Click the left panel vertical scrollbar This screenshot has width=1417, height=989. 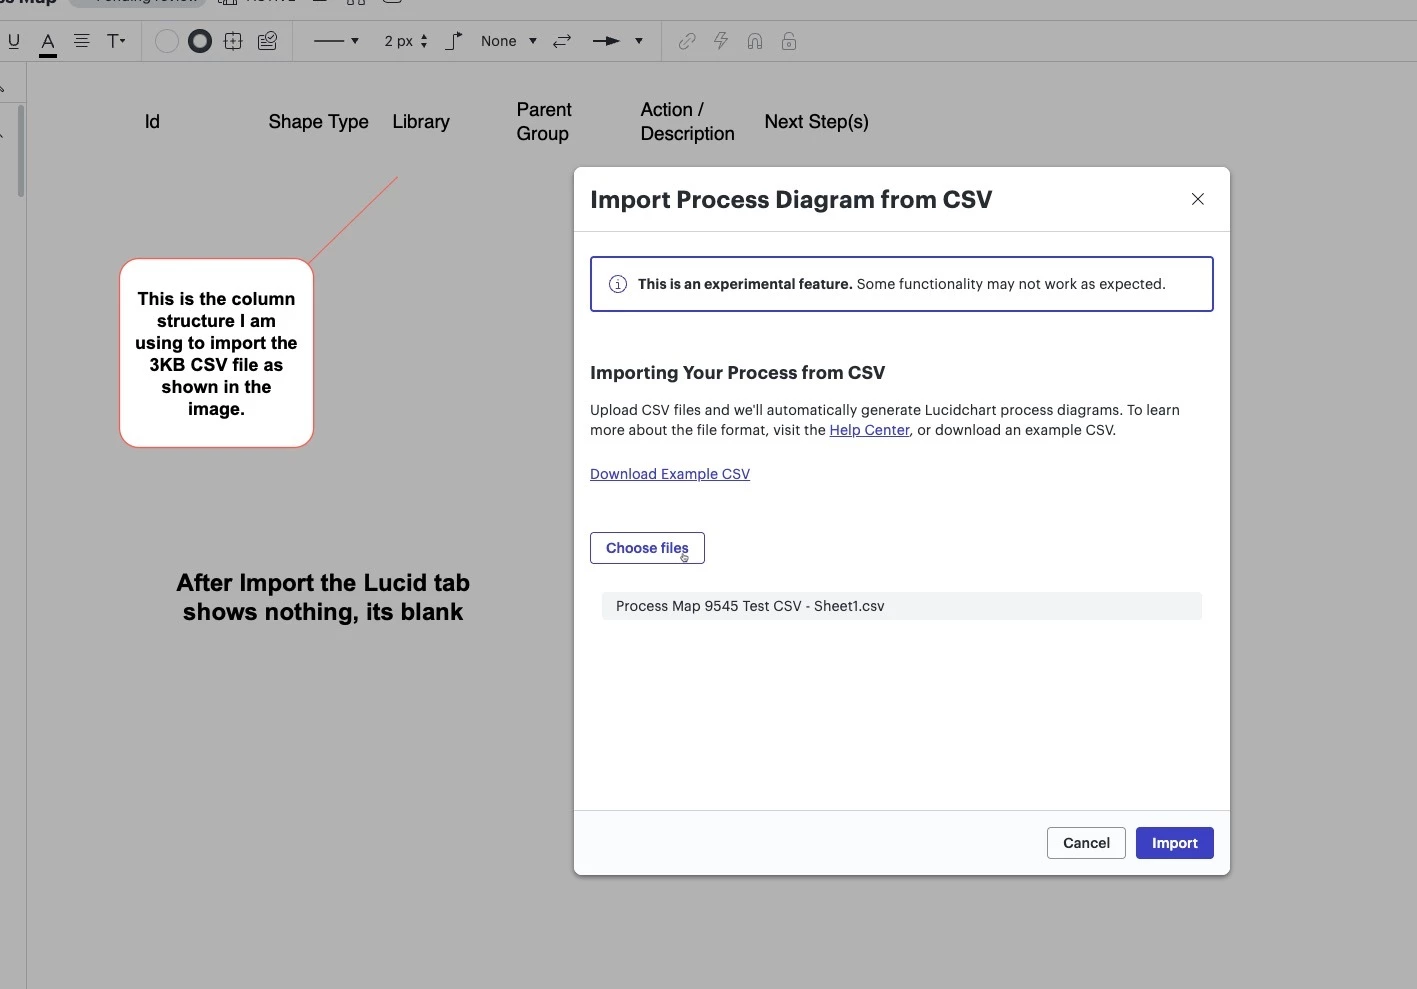coord(20,150)
